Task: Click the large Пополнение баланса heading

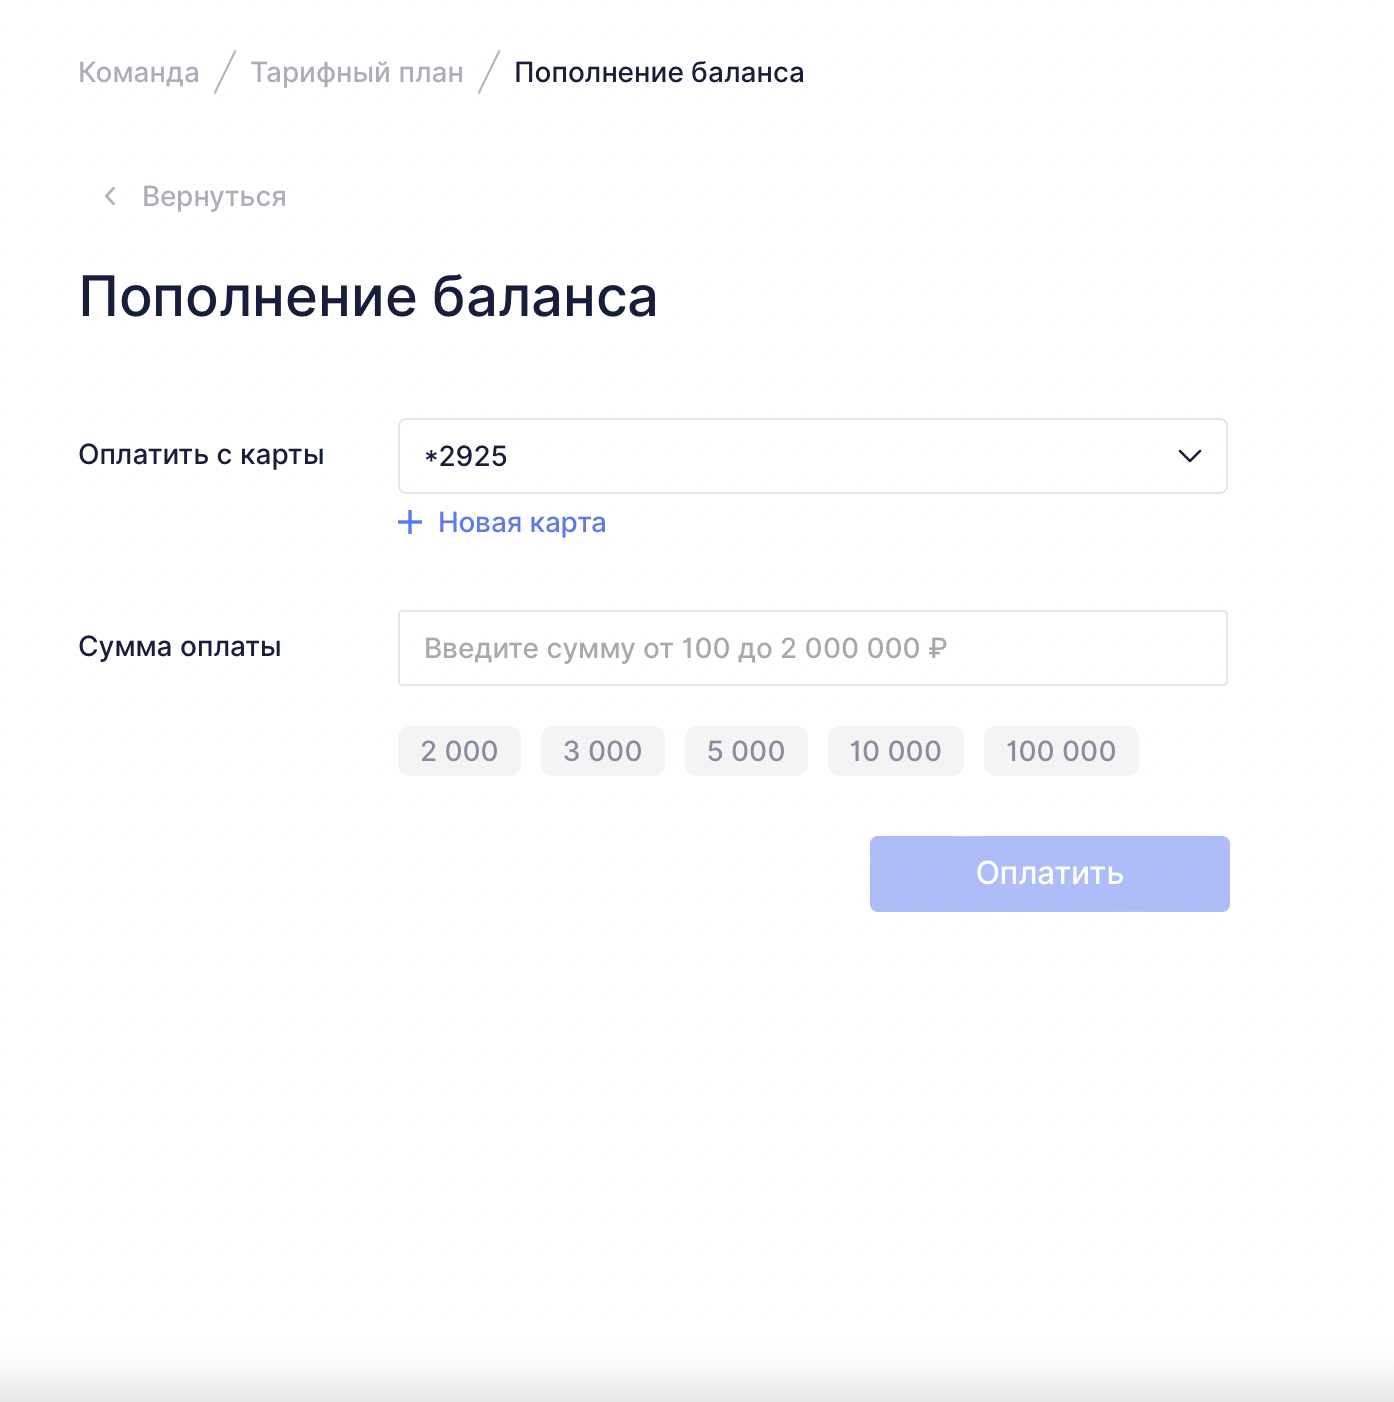Action: [x=368, y=297]
